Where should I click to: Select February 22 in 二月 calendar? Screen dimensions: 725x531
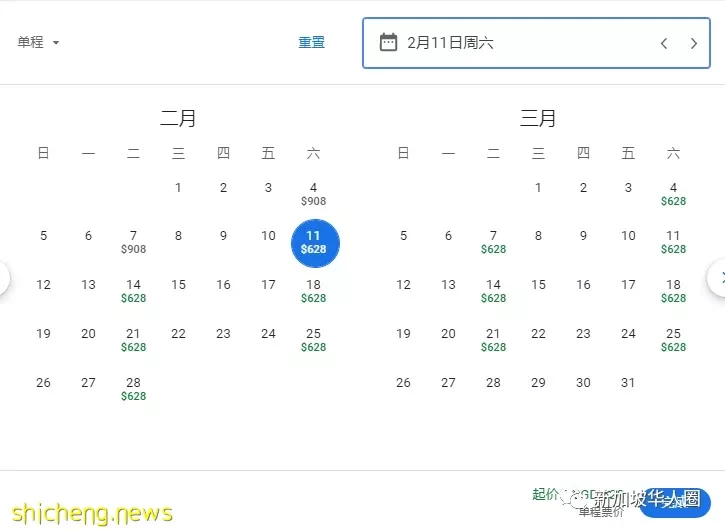click(x=178, y=334)
